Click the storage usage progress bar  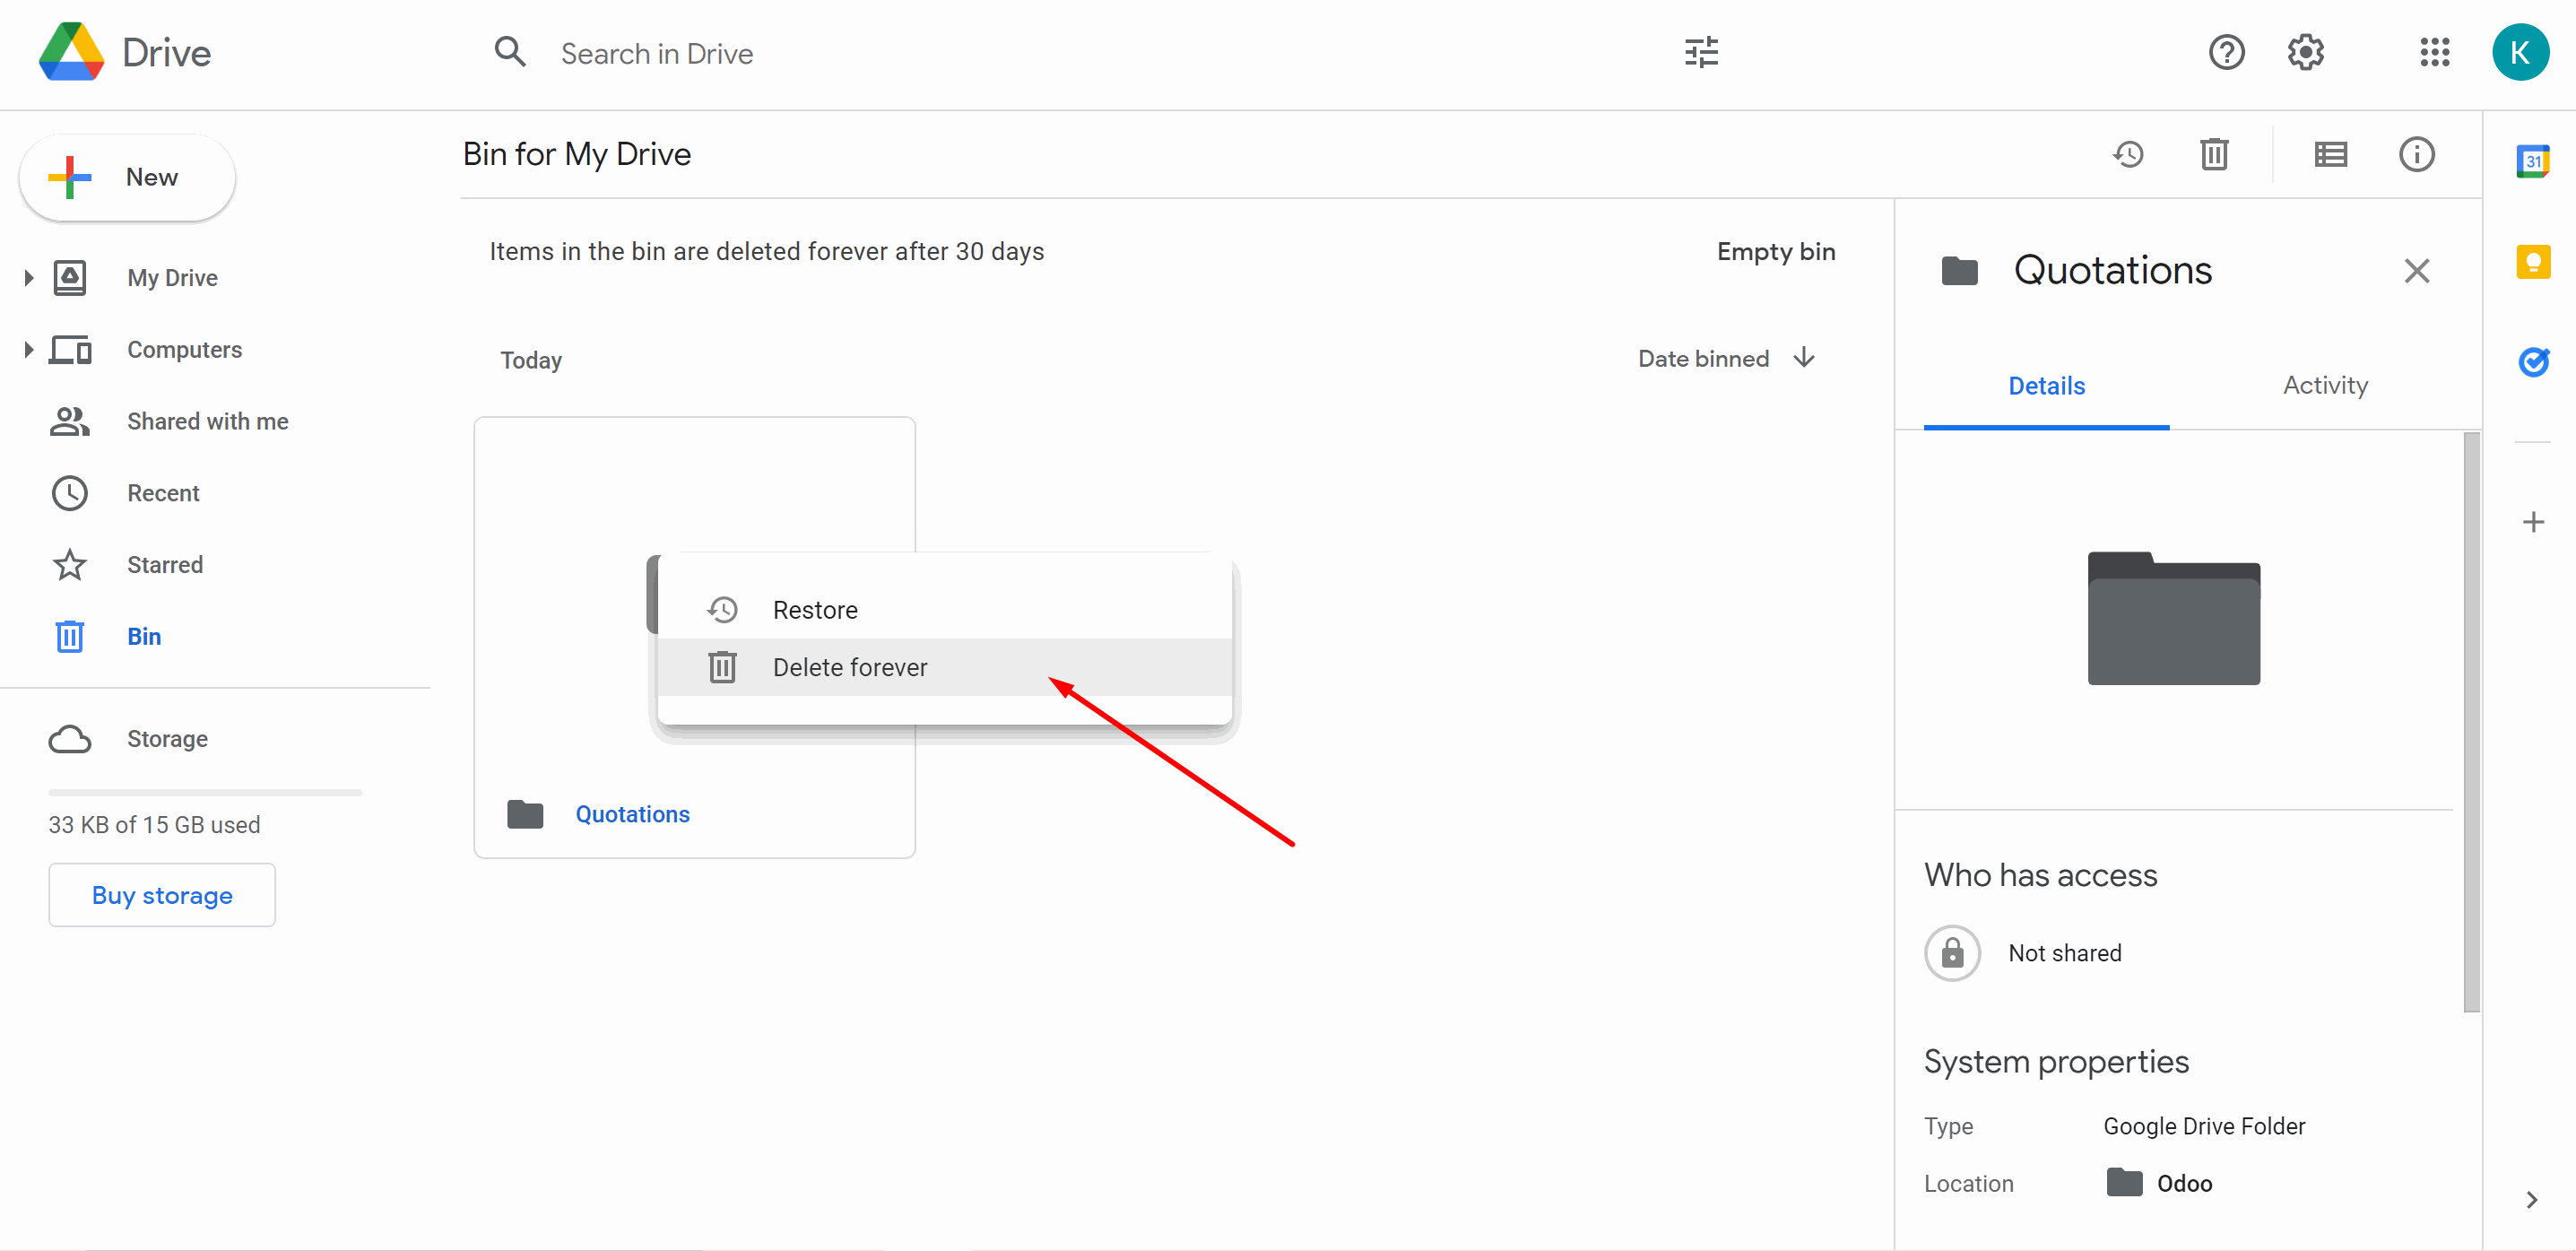pos(205,792)
